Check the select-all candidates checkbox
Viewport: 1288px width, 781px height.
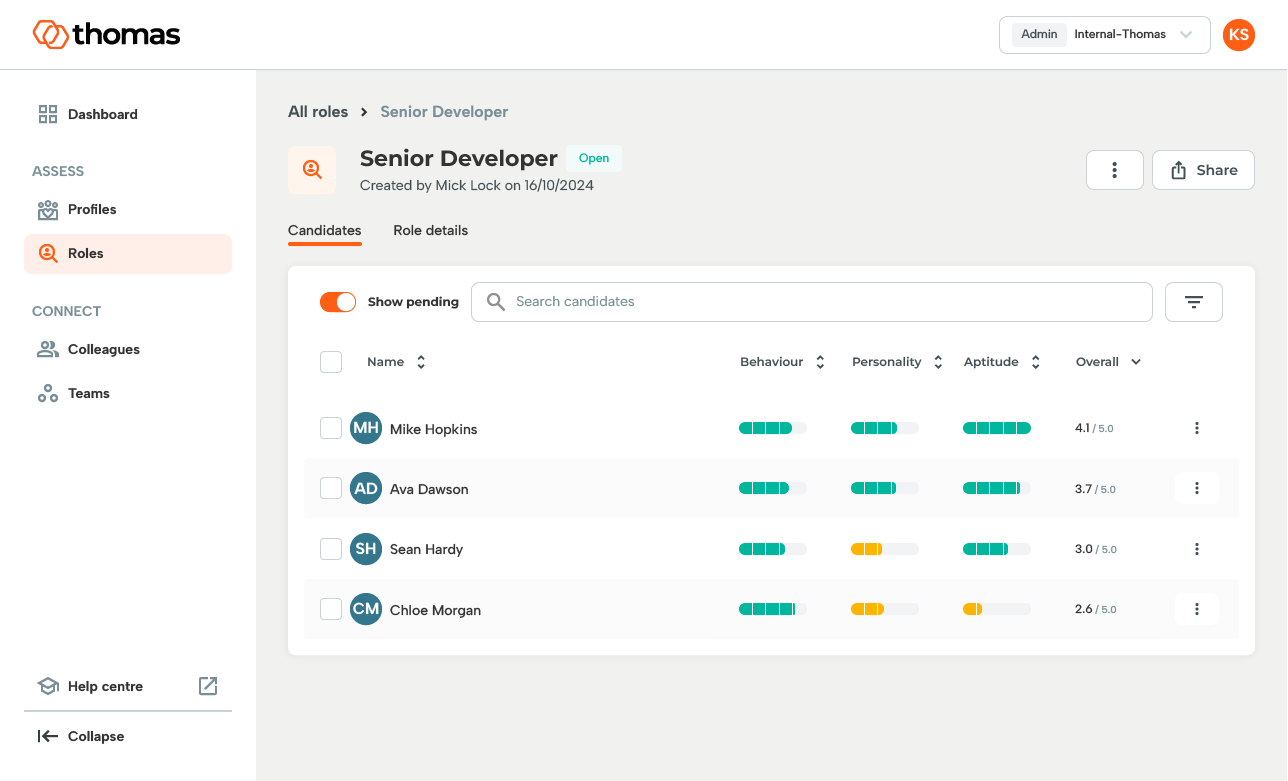pyautogui.click(x=331, y=361)
